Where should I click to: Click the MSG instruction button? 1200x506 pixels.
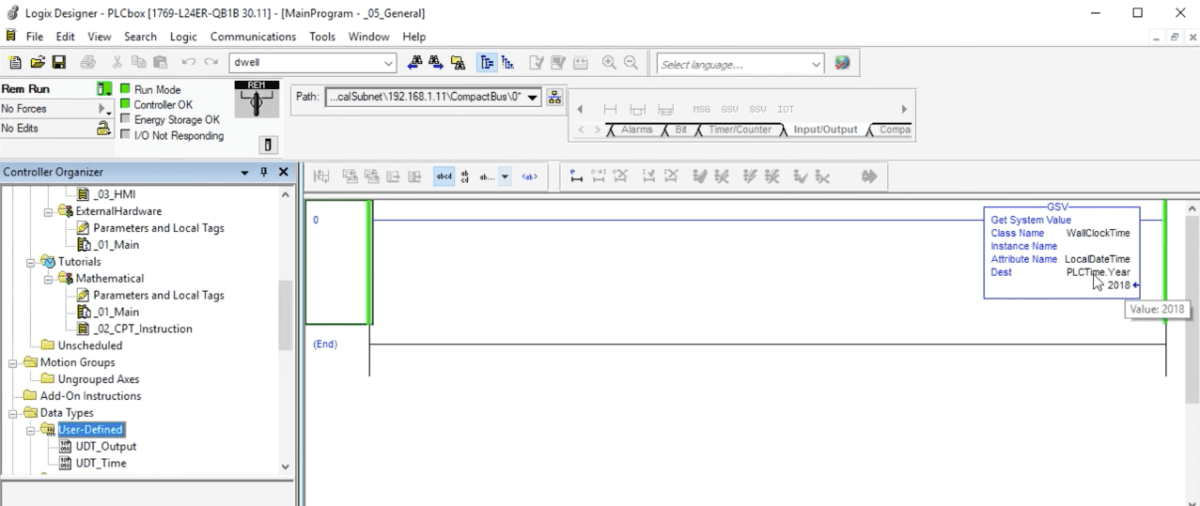point(701,109)
